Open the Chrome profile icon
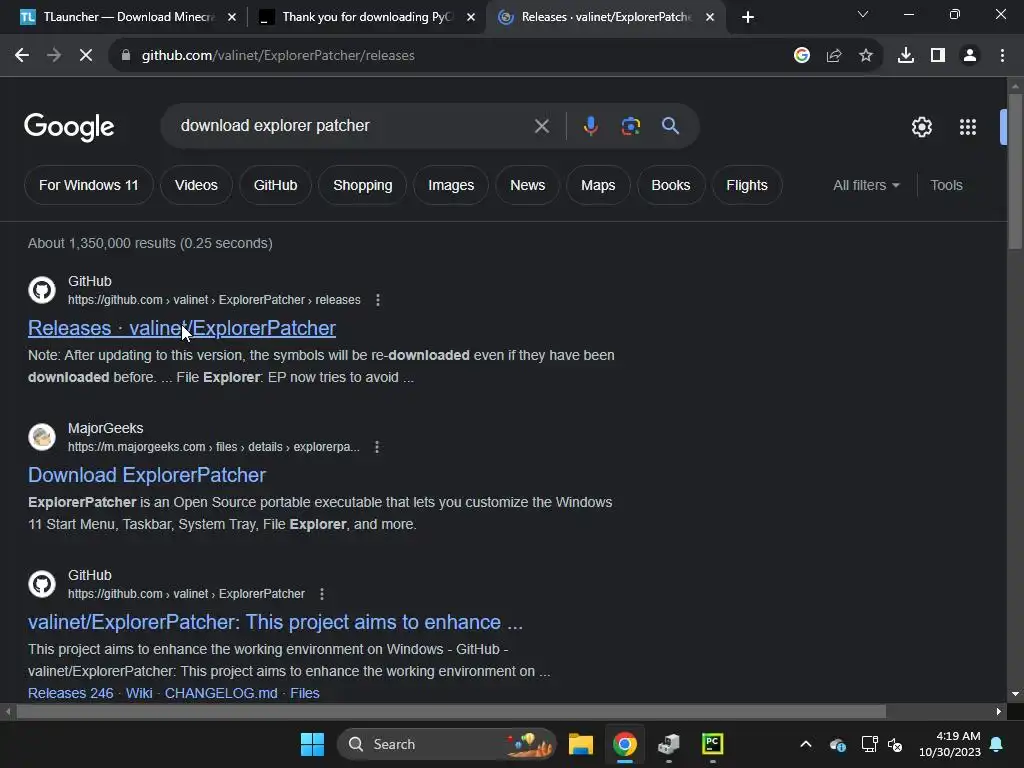The width and height of the screenshot is (1024, 768). 970,56
